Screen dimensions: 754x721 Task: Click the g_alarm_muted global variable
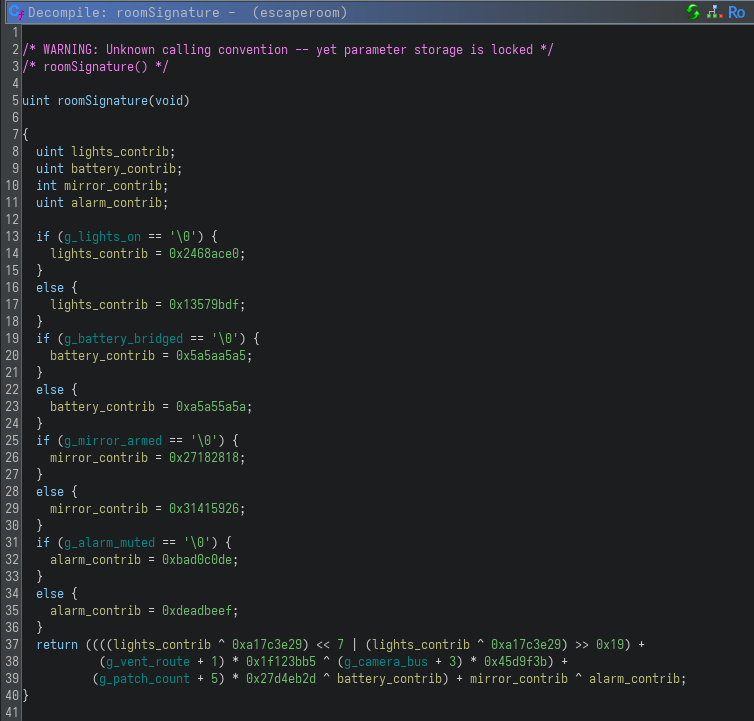(x=109, y=543)
